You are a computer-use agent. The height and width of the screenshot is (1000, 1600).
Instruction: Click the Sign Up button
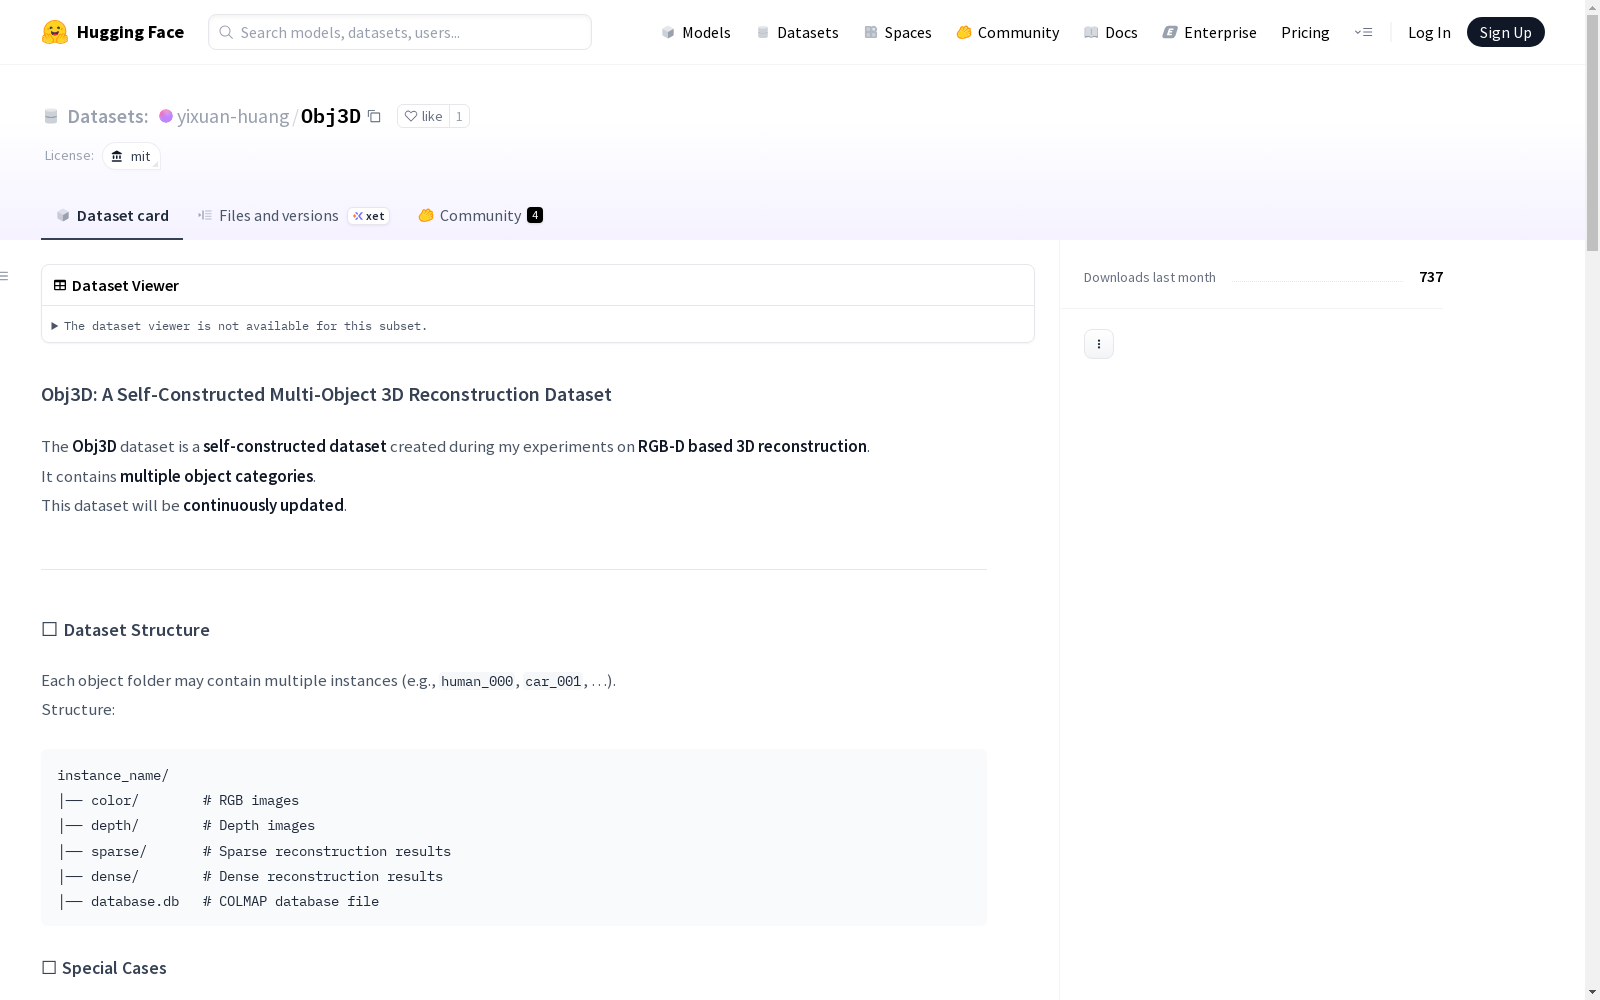click(1505, 32)
